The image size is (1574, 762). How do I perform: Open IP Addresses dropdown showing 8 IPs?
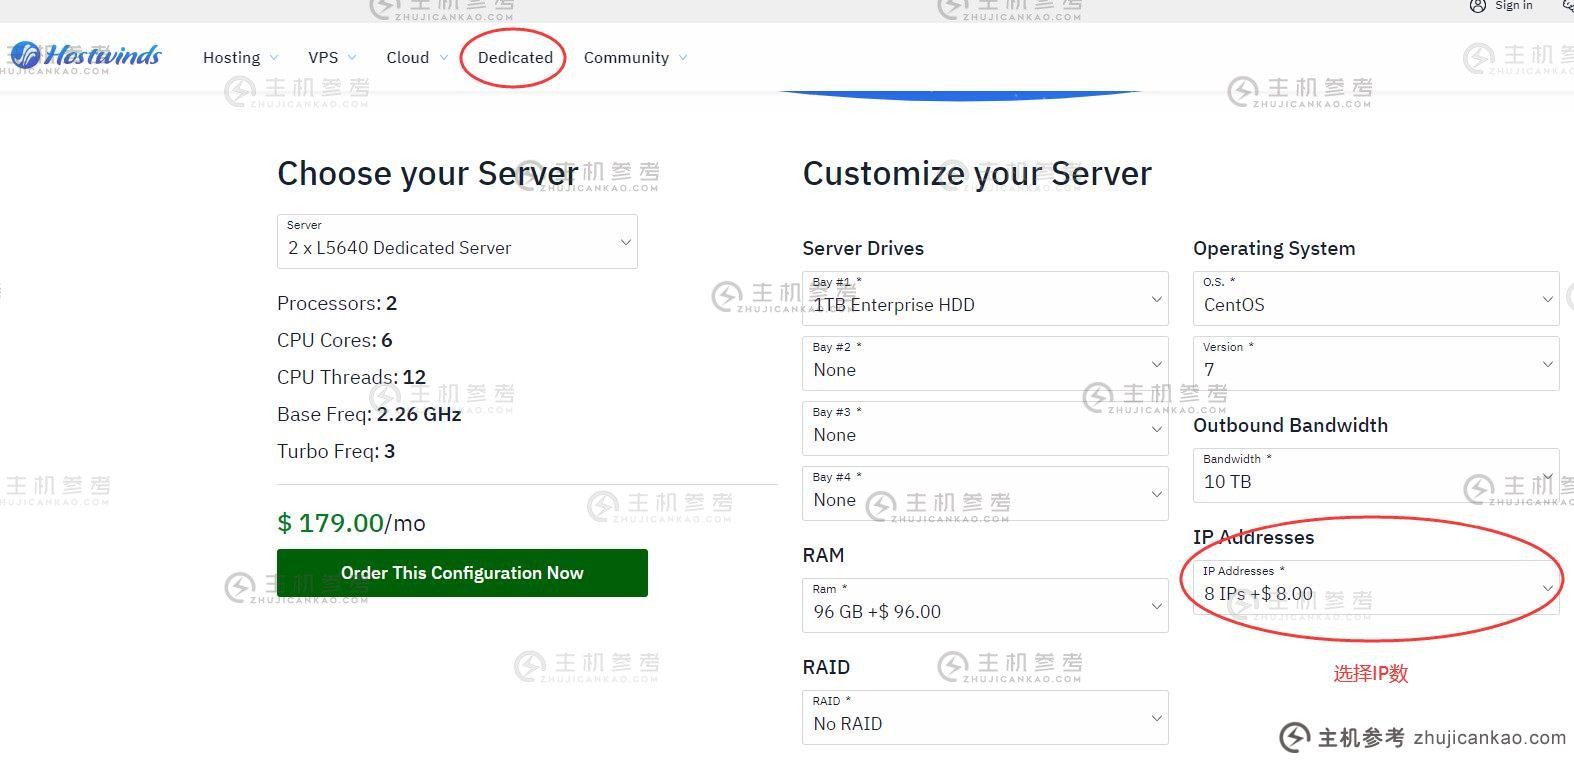point(1376,587)
